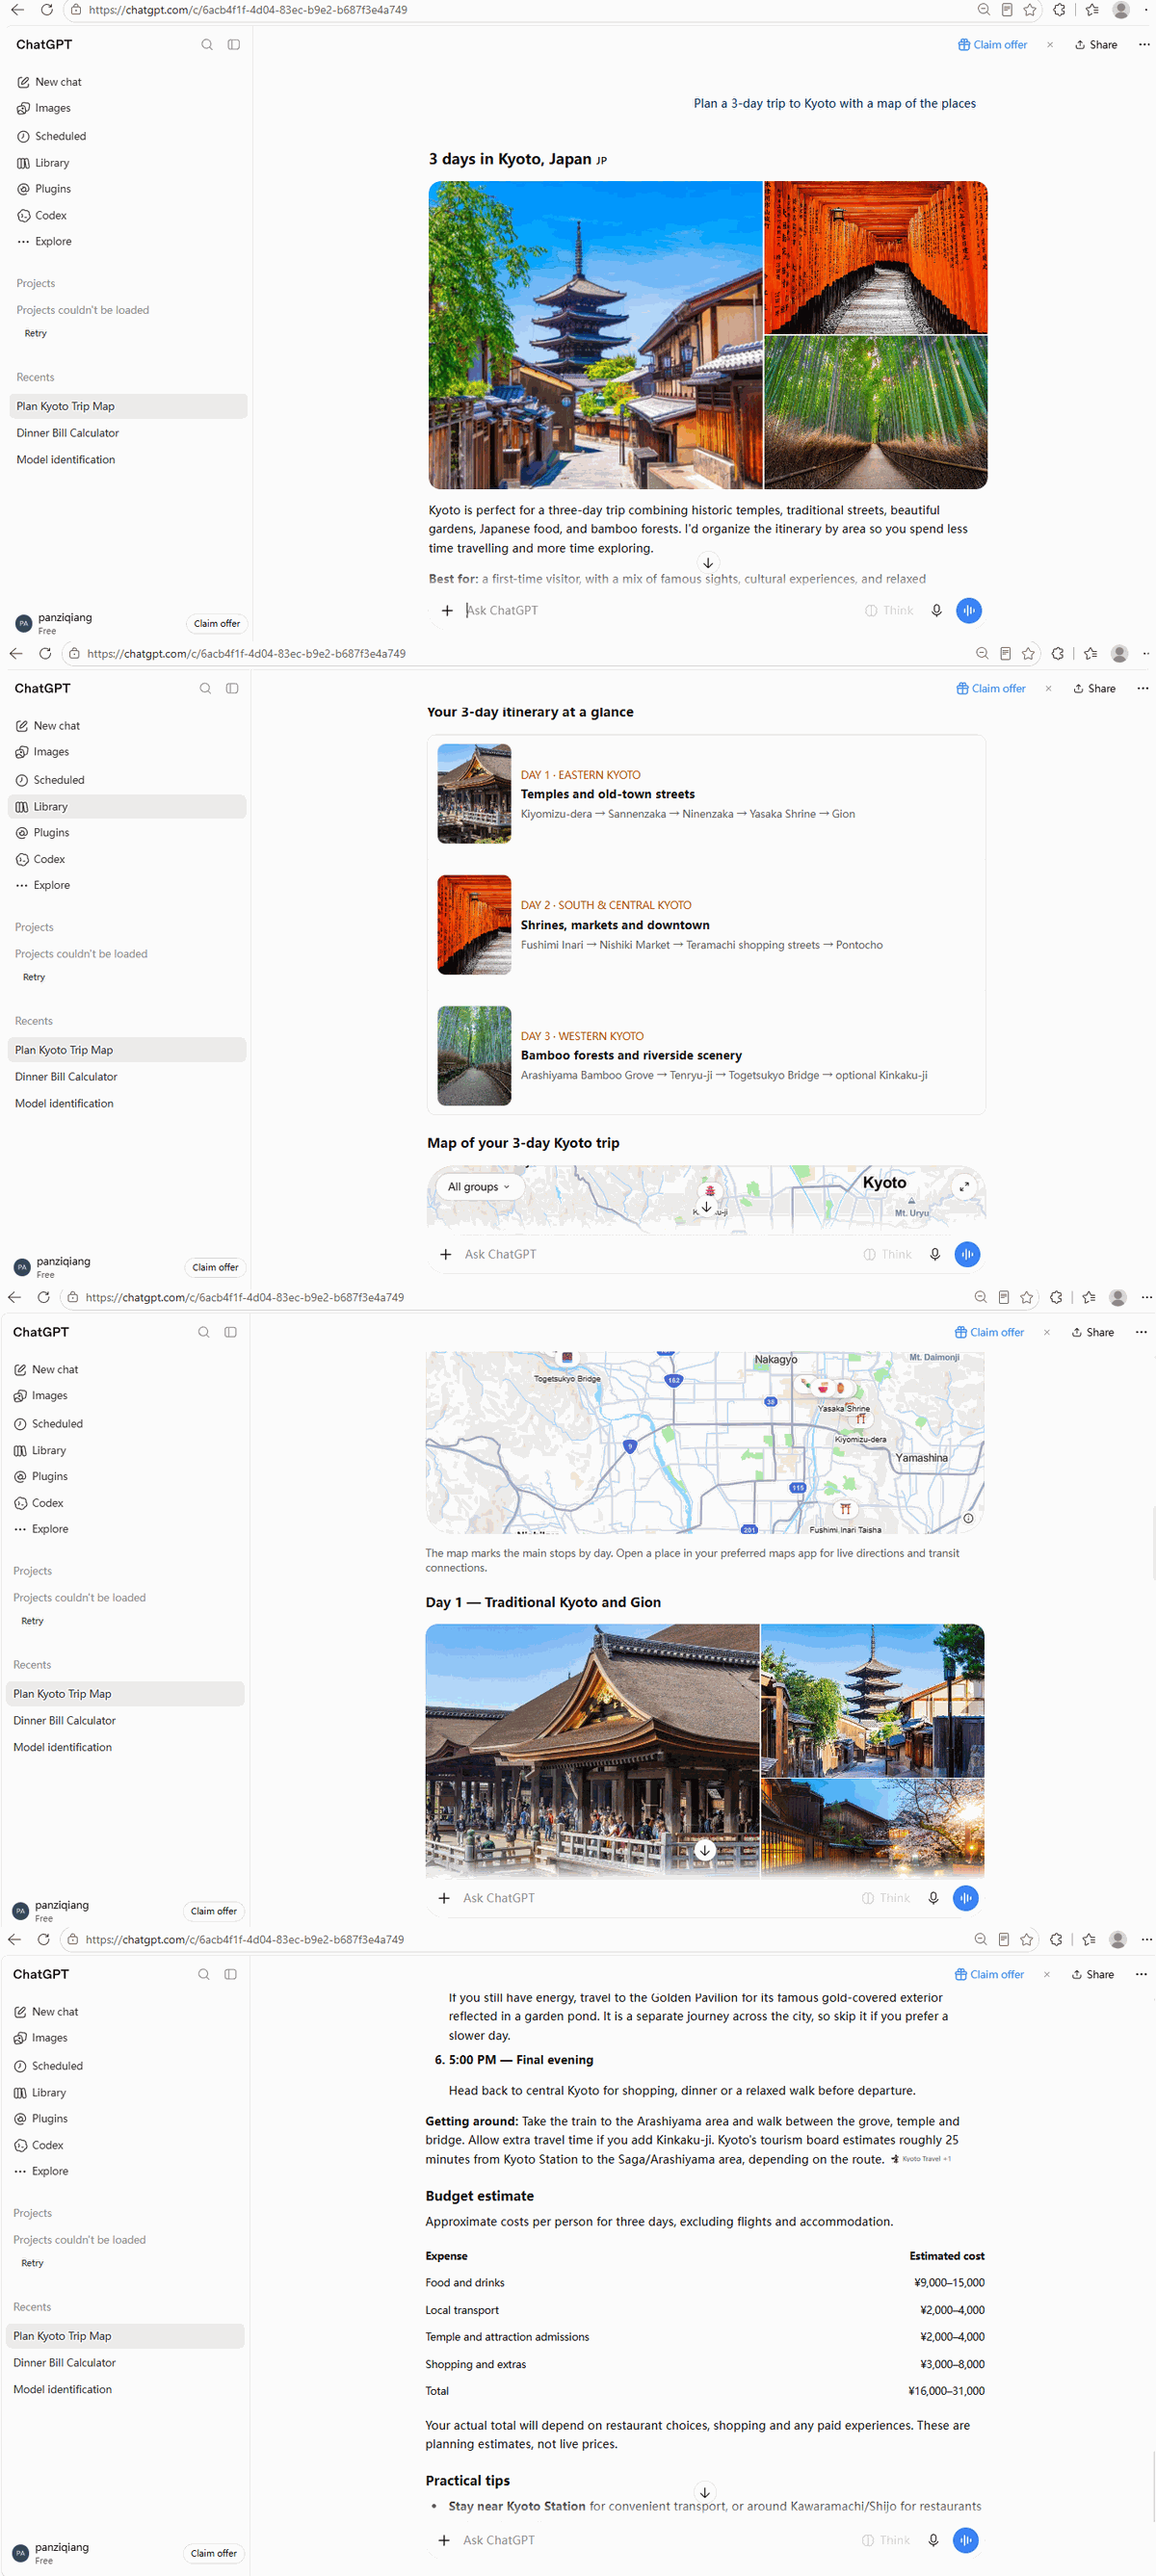1156x2576 pixels.
Task: Expand Explore in the Day 1 photos pane sidebar
Action: pyautogui.click(x=49, y=1529)
